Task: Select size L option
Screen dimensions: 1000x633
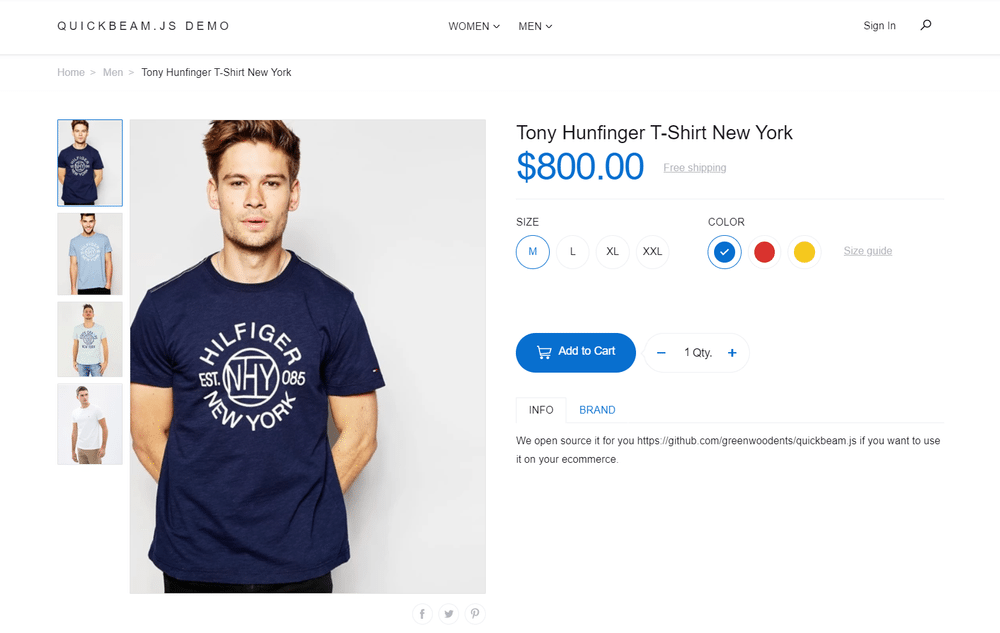Action: click(573, 252)
